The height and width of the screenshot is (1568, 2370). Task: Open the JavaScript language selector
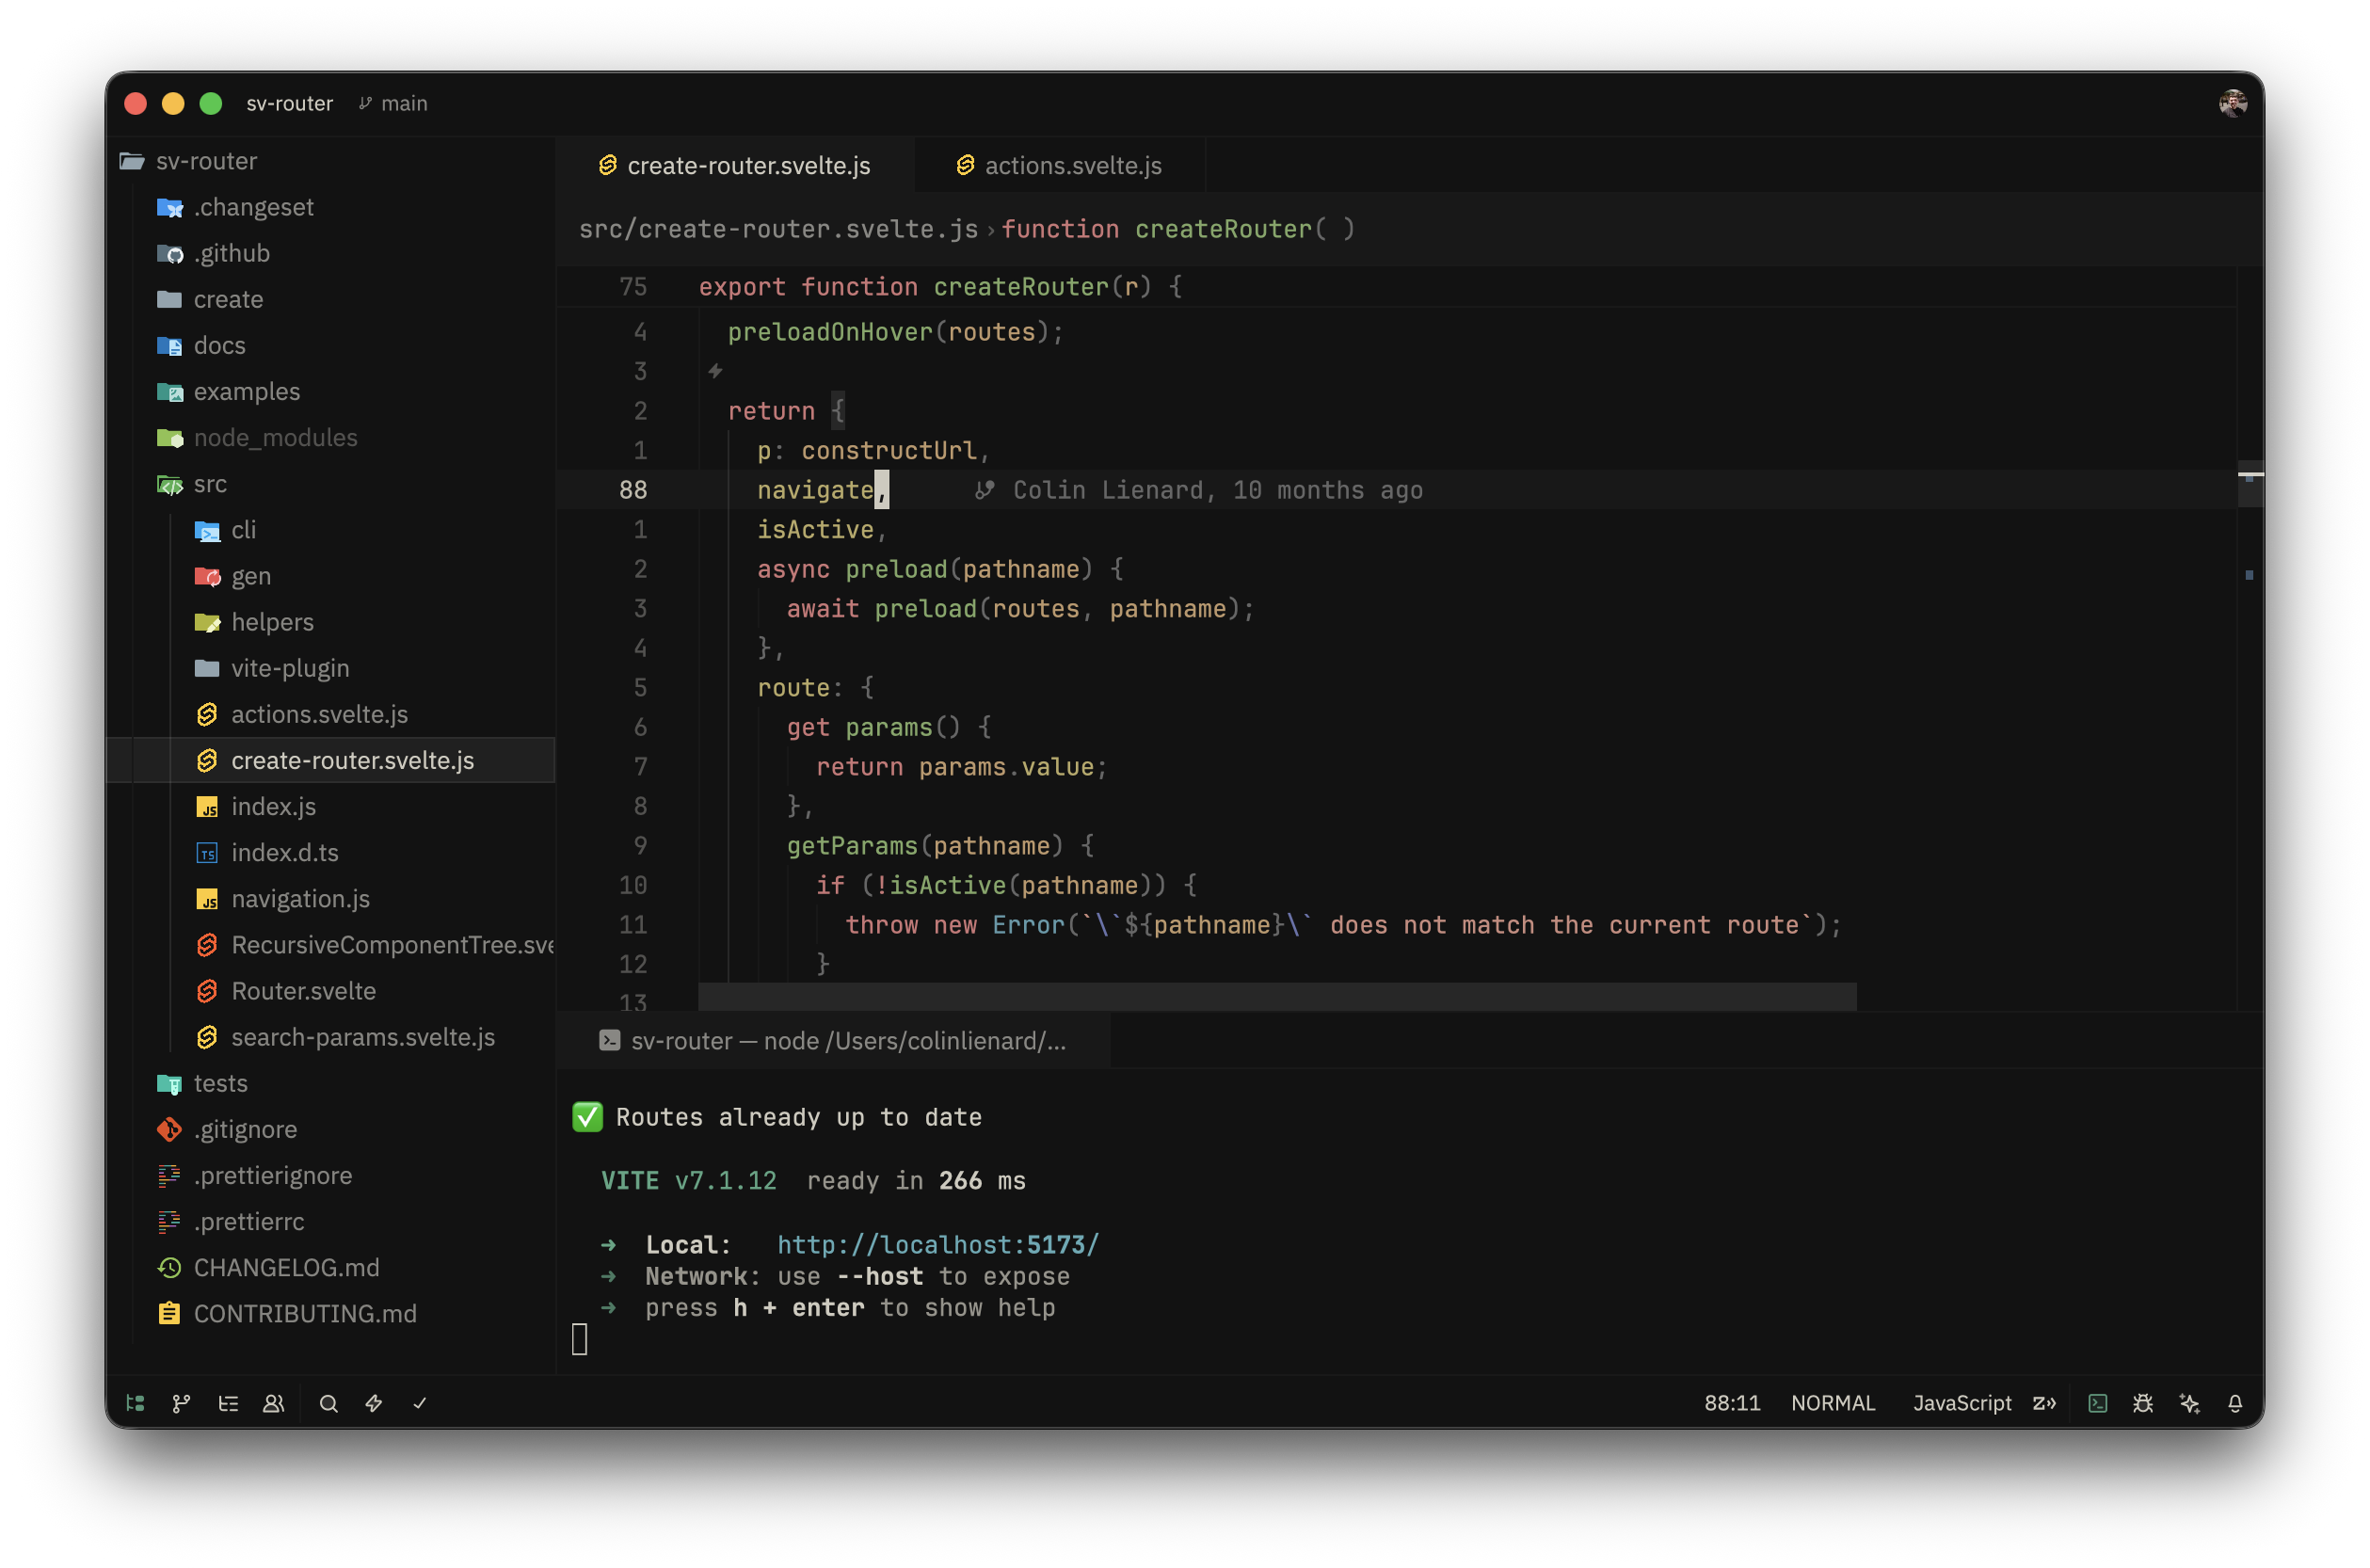1961,1403
